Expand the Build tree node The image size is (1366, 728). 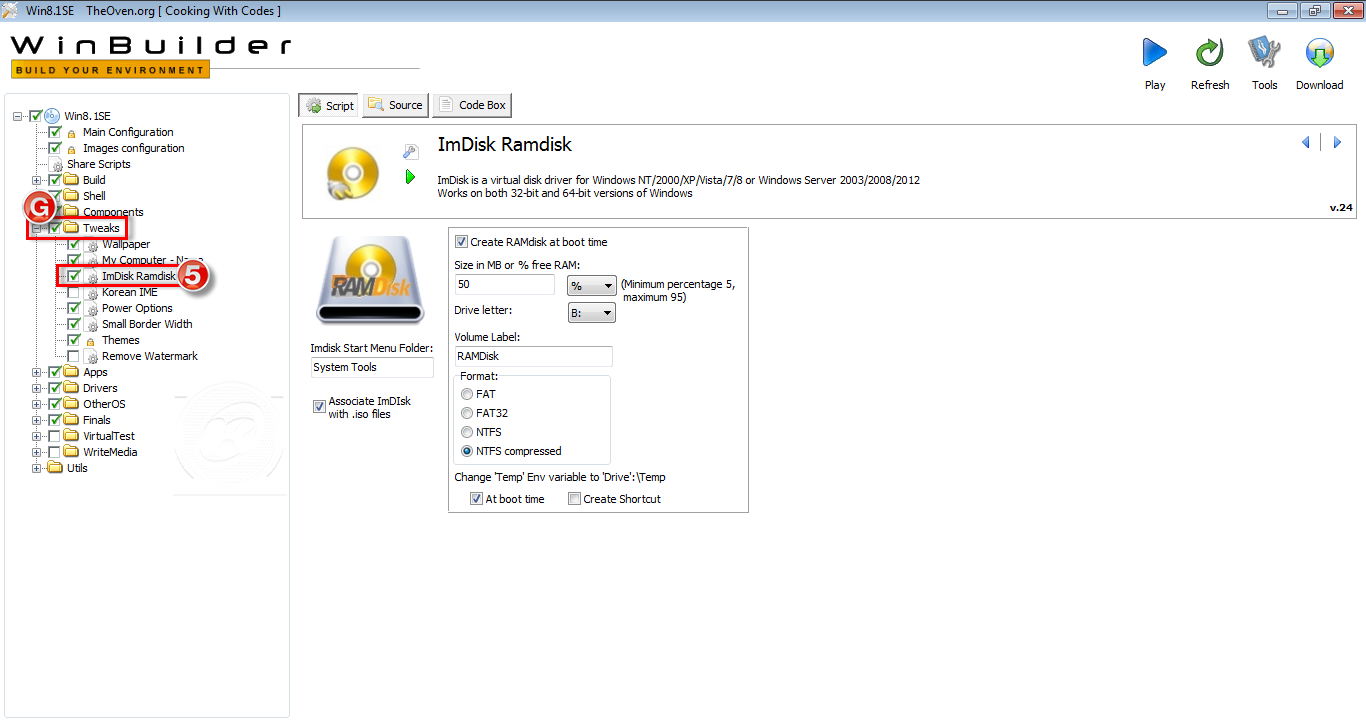pos(37,180)
